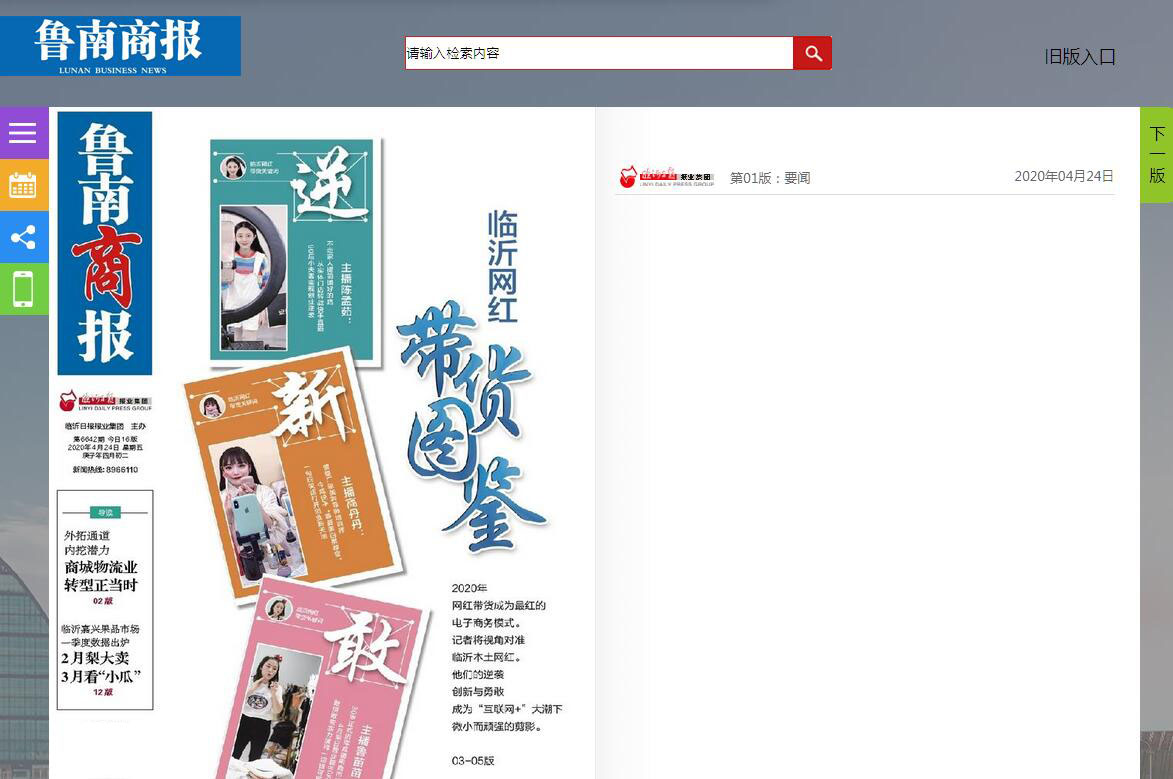This screenshot has height=779, width=1173.
Task: Click the blue vertical 鲁南商报 masthead
Action: [105, 243]
